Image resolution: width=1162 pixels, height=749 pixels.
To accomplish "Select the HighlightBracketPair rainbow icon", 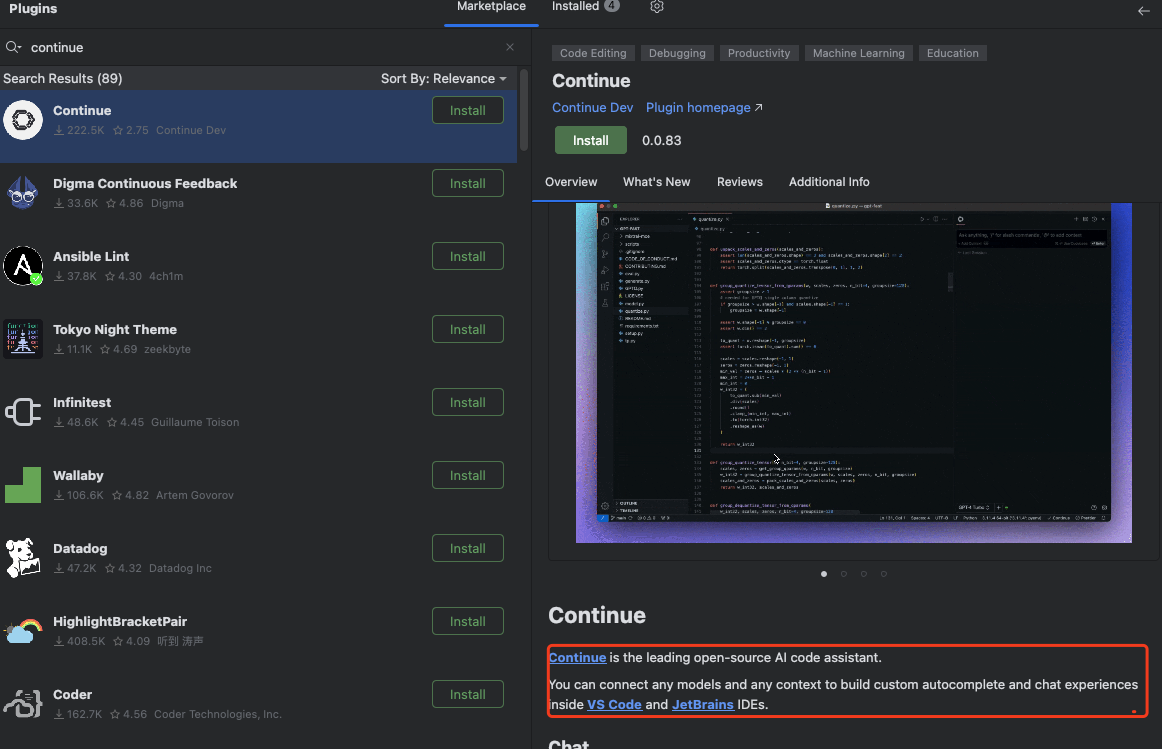I will tap(23, 631).
